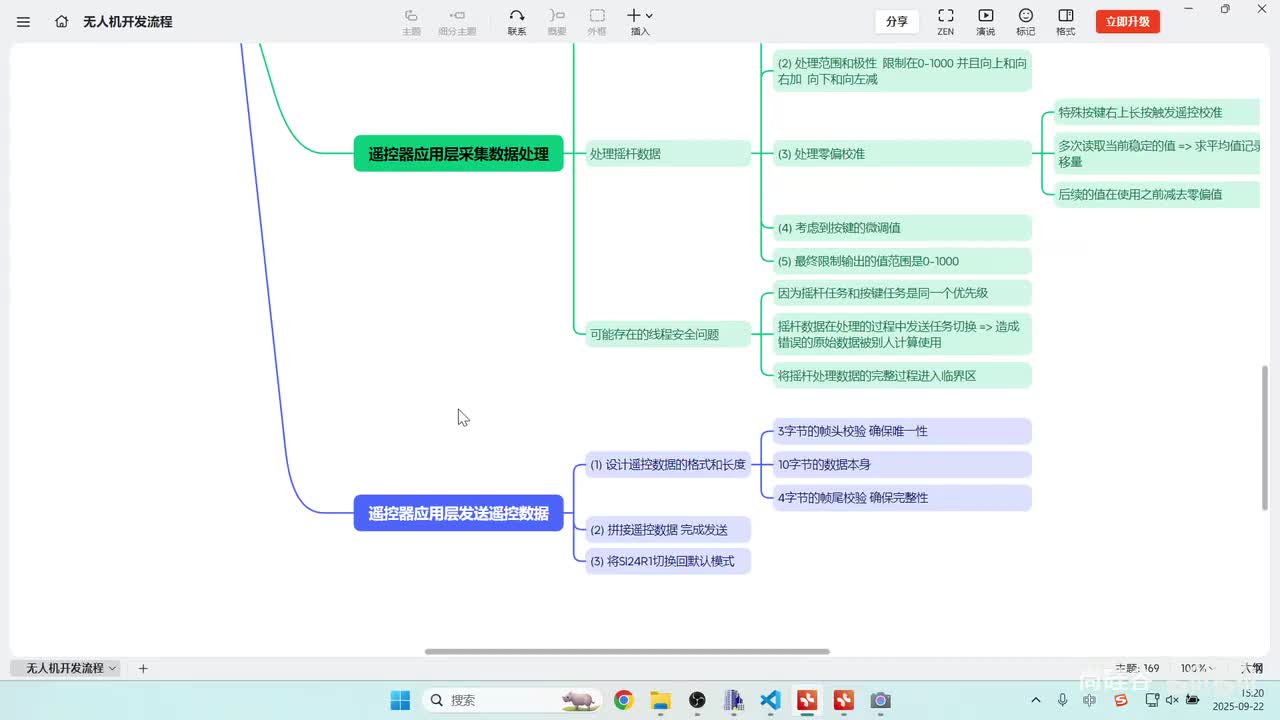Open Visual Studio Code from the taskbar

[770, 700]
